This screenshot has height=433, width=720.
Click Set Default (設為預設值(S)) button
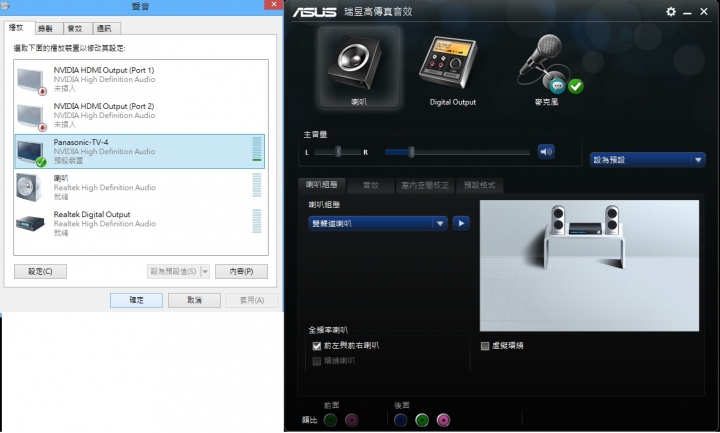[174, 271]
